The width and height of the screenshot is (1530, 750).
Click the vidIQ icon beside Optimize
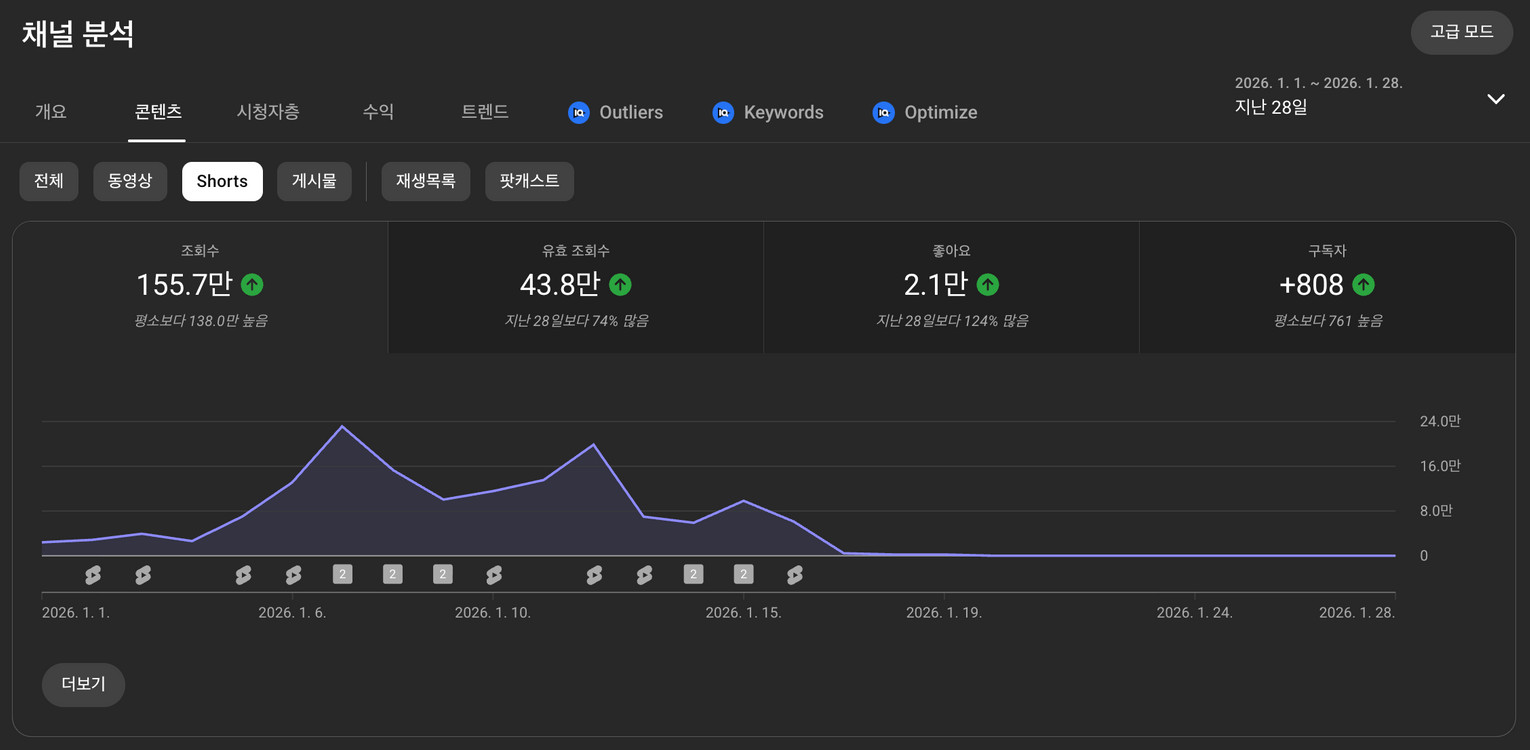883,112
